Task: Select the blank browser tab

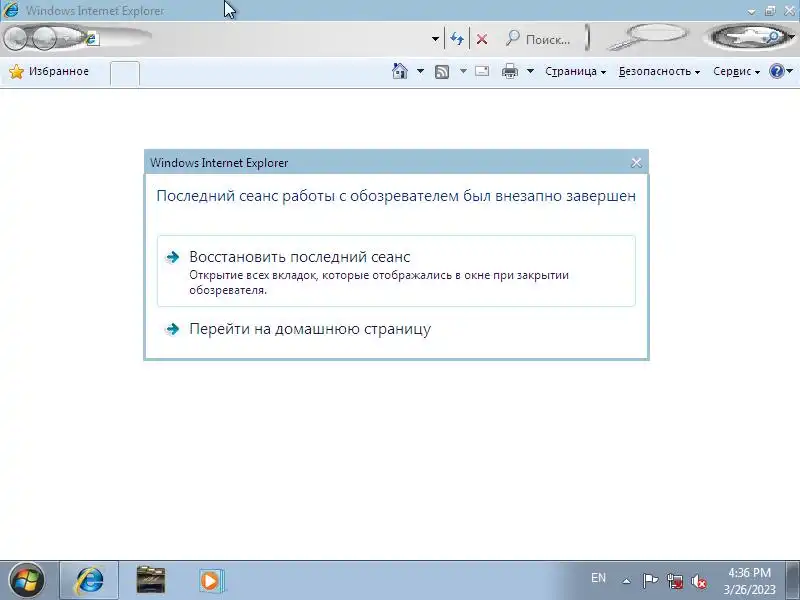Action: click(x=124, y=73)
